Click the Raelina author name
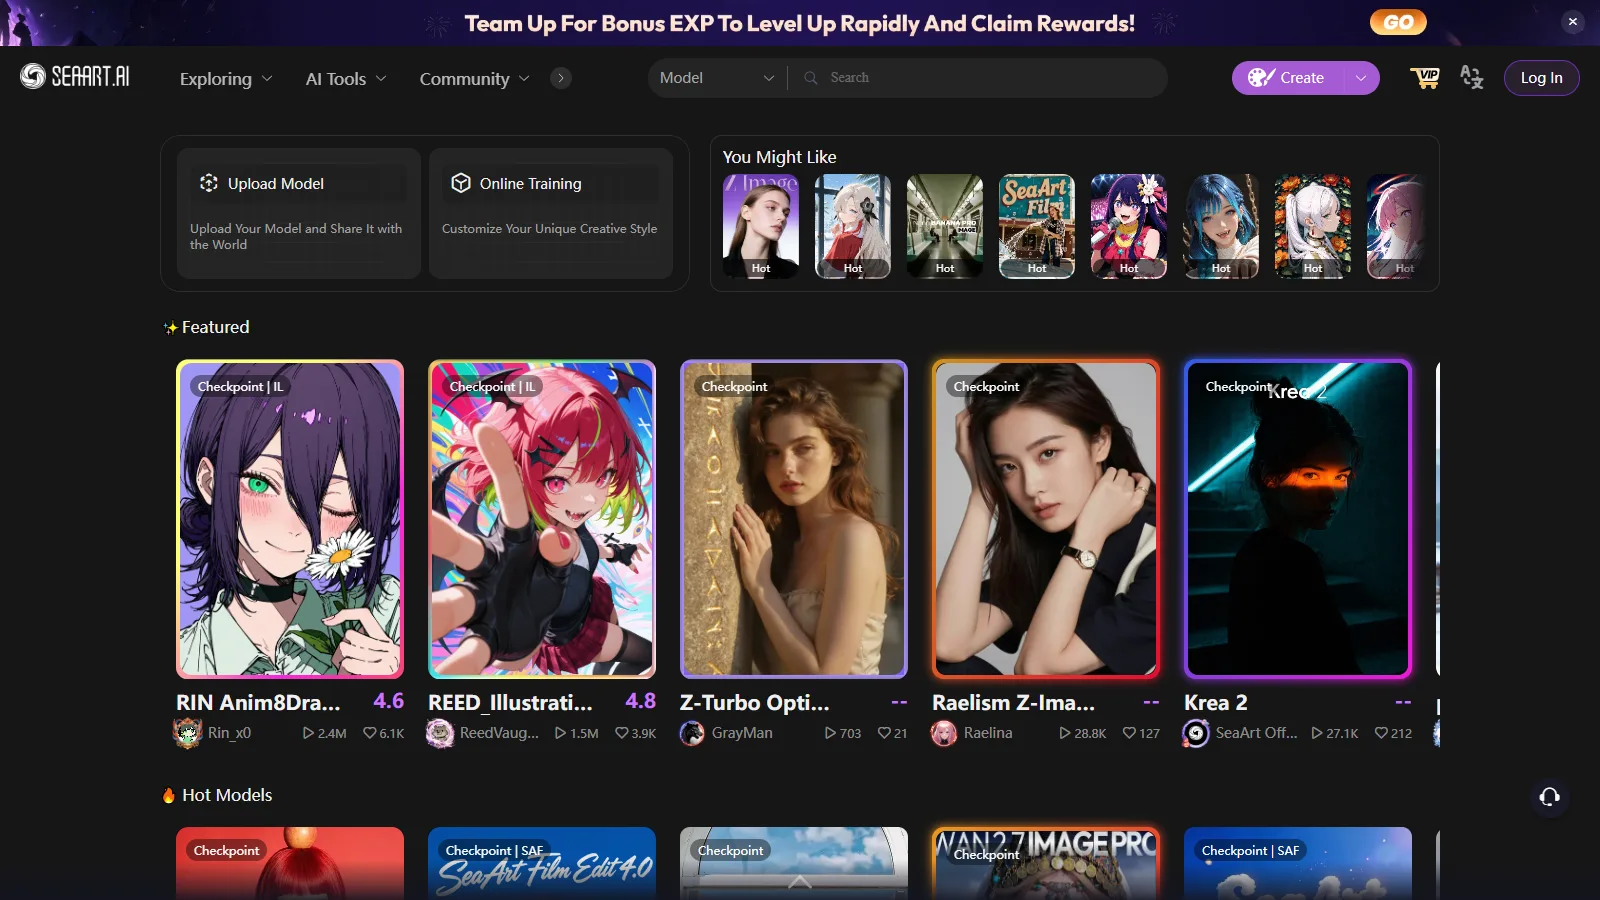 (x=988, y=733)
